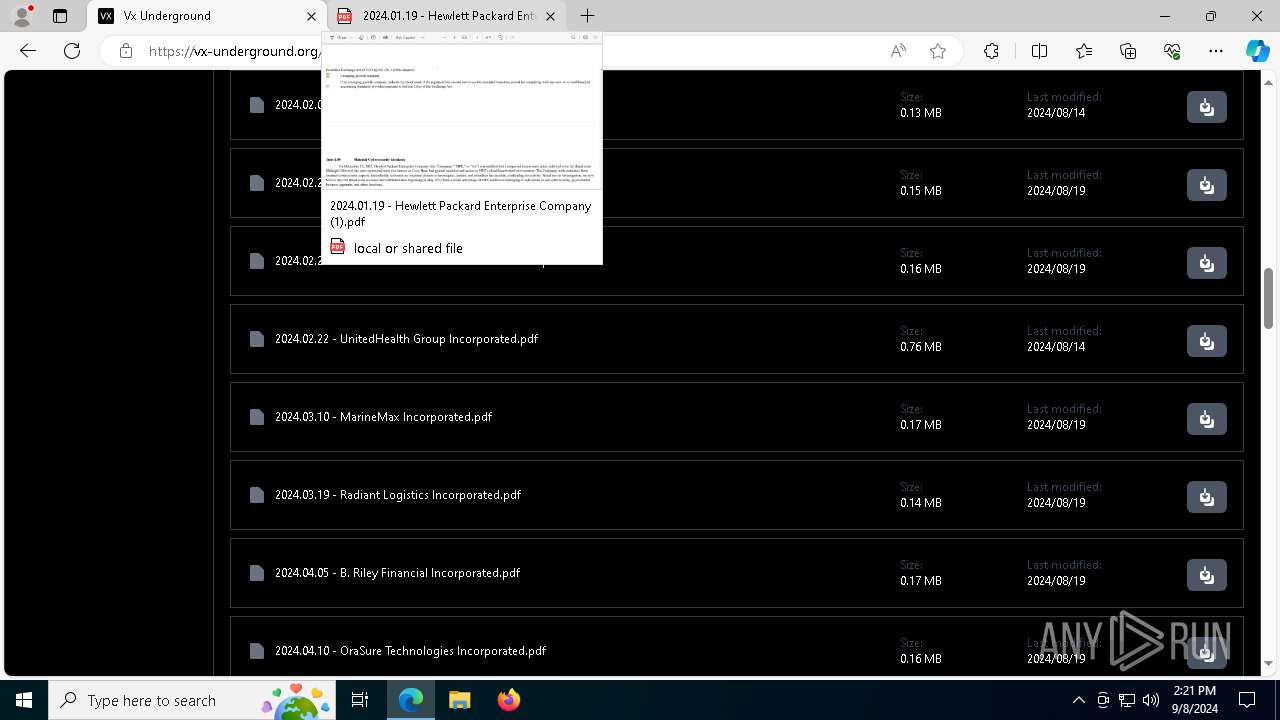Open Task View on the taskbar
This screenshot has height=720, width=1280.
click(x=360, y=700)
